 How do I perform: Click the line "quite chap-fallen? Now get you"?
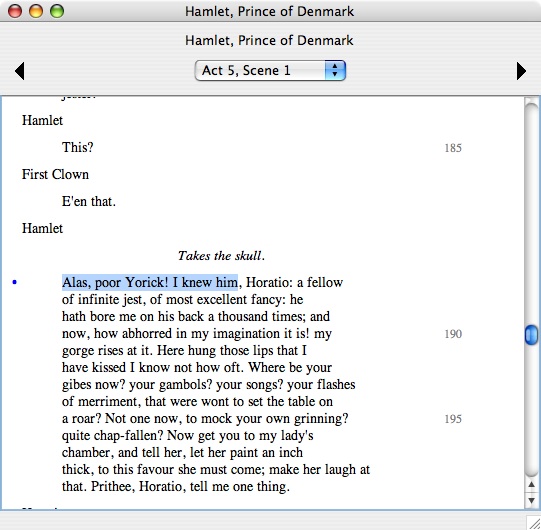(x=188, y=435)
